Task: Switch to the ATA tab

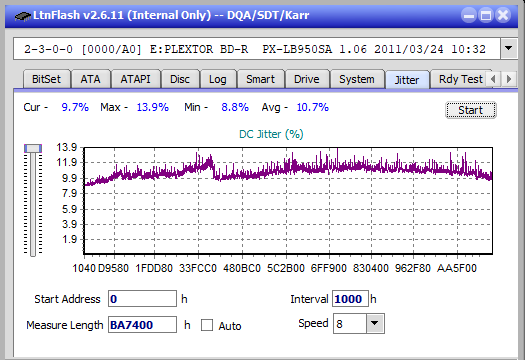Action: pos(90,79)
